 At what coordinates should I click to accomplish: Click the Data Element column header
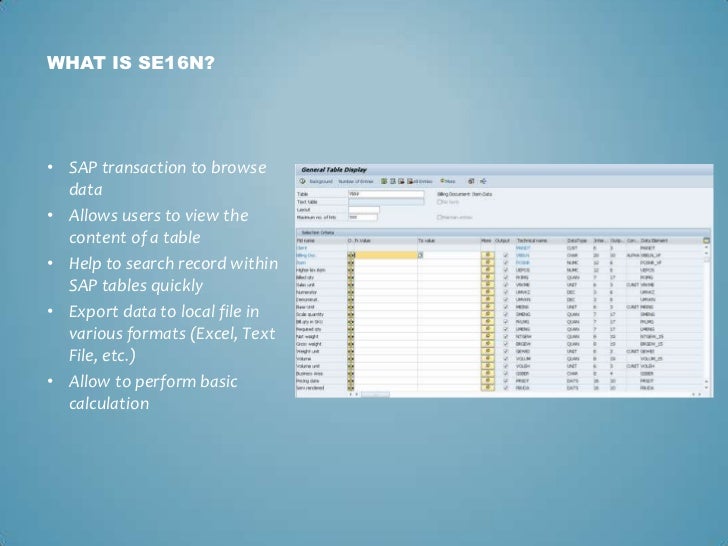click(654, 240)
